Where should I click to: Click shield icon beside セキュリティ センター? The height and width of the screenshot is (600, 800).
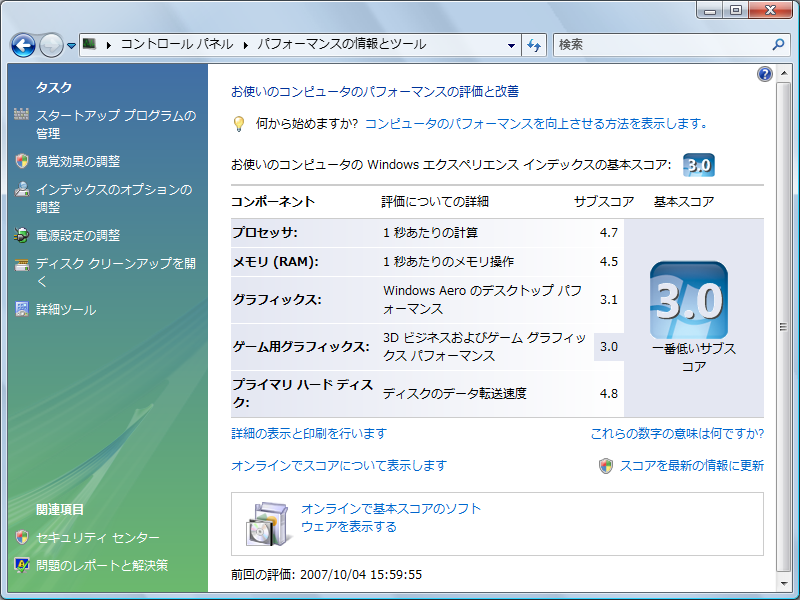coord(21,537)
